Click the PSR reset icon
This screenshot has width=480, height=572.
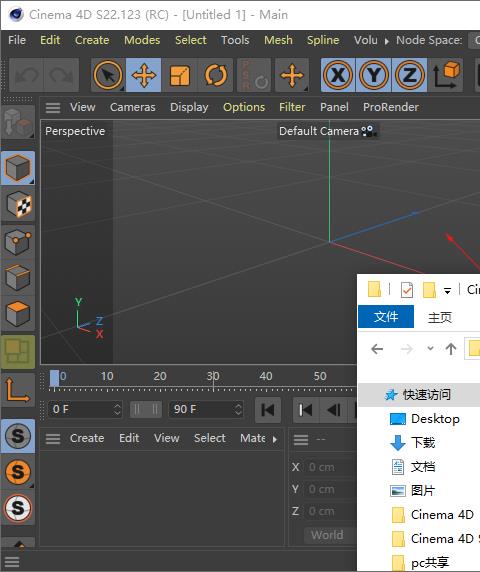pyautogui.click(x=254, y=76)
